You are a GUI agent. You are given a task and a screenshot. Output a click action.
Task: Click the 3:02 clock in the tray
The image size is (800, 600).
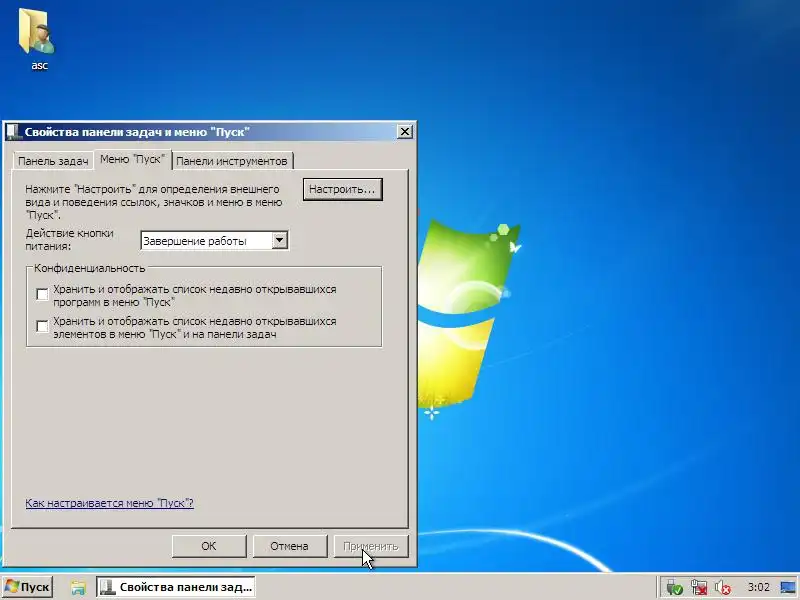click(x=758, y=587)
